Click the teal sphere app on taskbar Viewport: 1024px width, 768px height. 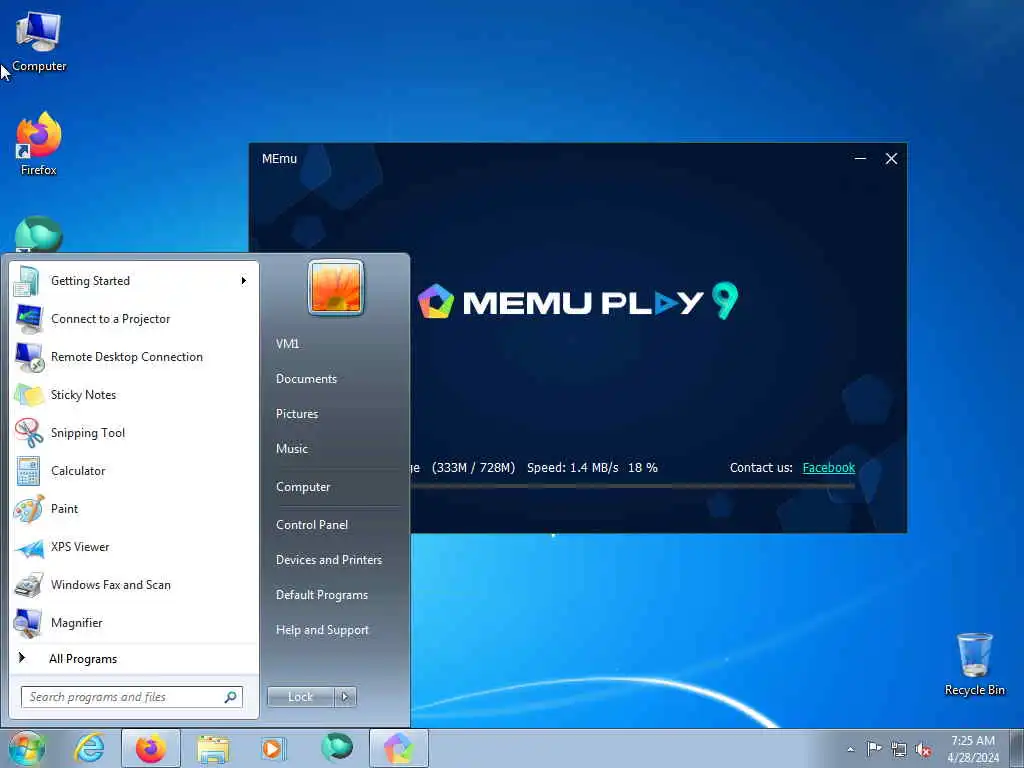tap(337, 747)
